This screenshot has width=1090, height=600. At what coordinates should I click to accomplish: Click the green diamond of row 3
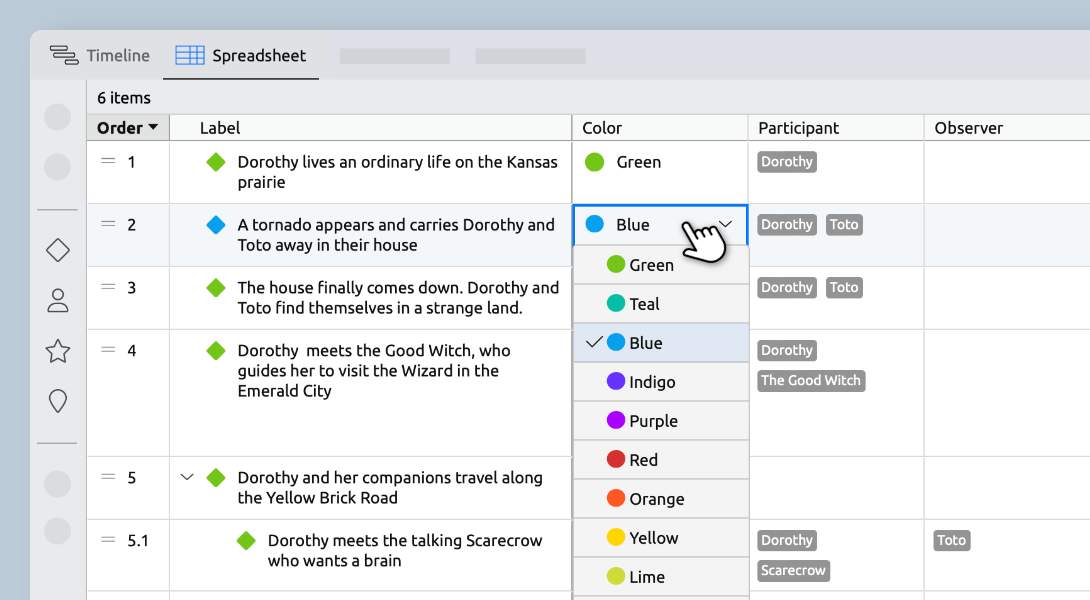coord(216,287)
